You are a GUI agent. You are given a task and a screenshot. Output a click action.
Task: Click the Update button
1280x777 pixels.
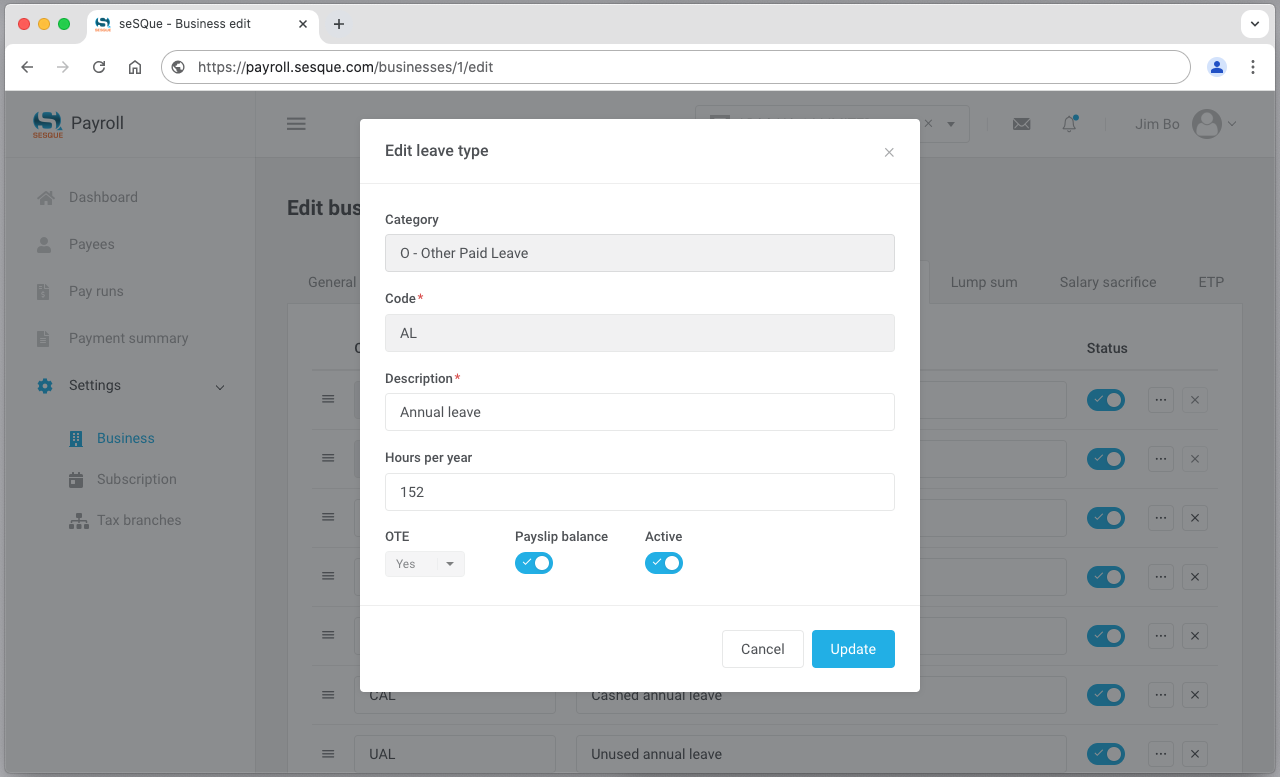(x=853, y=649)
